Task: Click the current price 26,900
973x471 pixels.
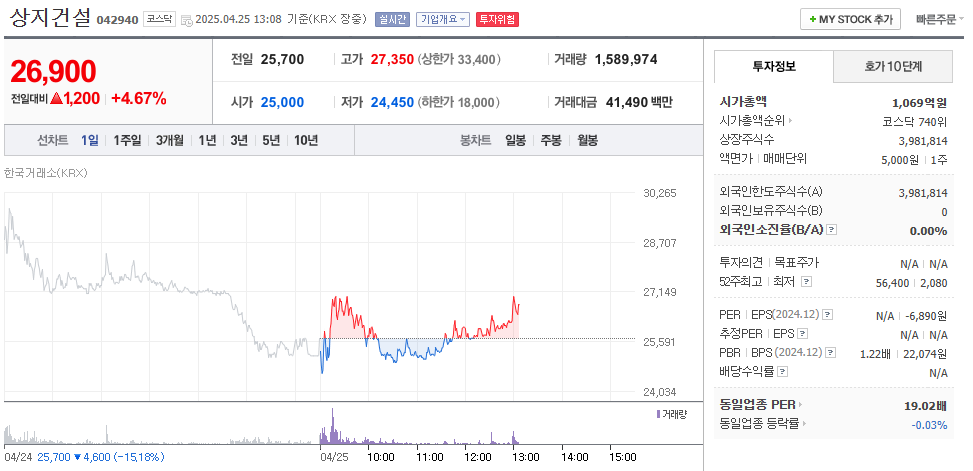Action: coord(53,72)
